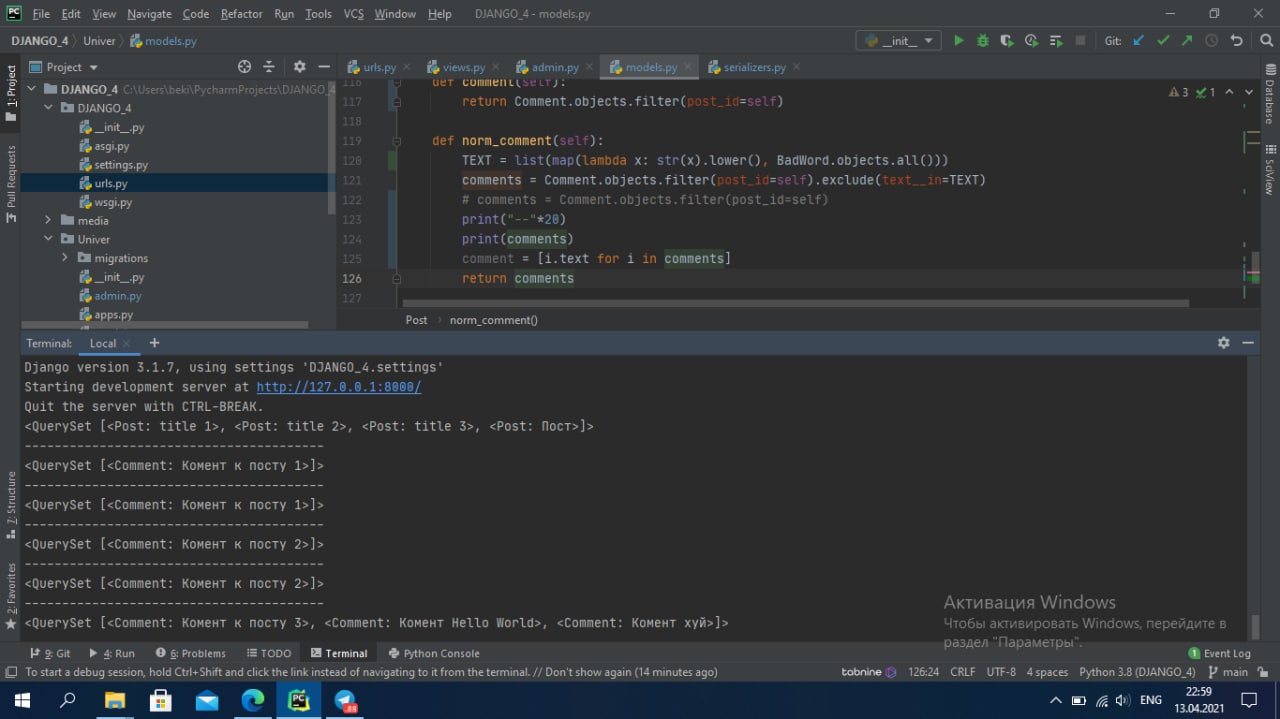
Task: Push commits with green Git arrow
Action: (x=1187, y=41)
